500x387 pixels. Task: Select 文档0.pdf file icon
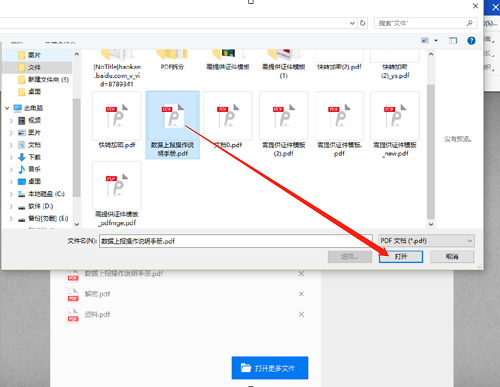pos(228,116)
